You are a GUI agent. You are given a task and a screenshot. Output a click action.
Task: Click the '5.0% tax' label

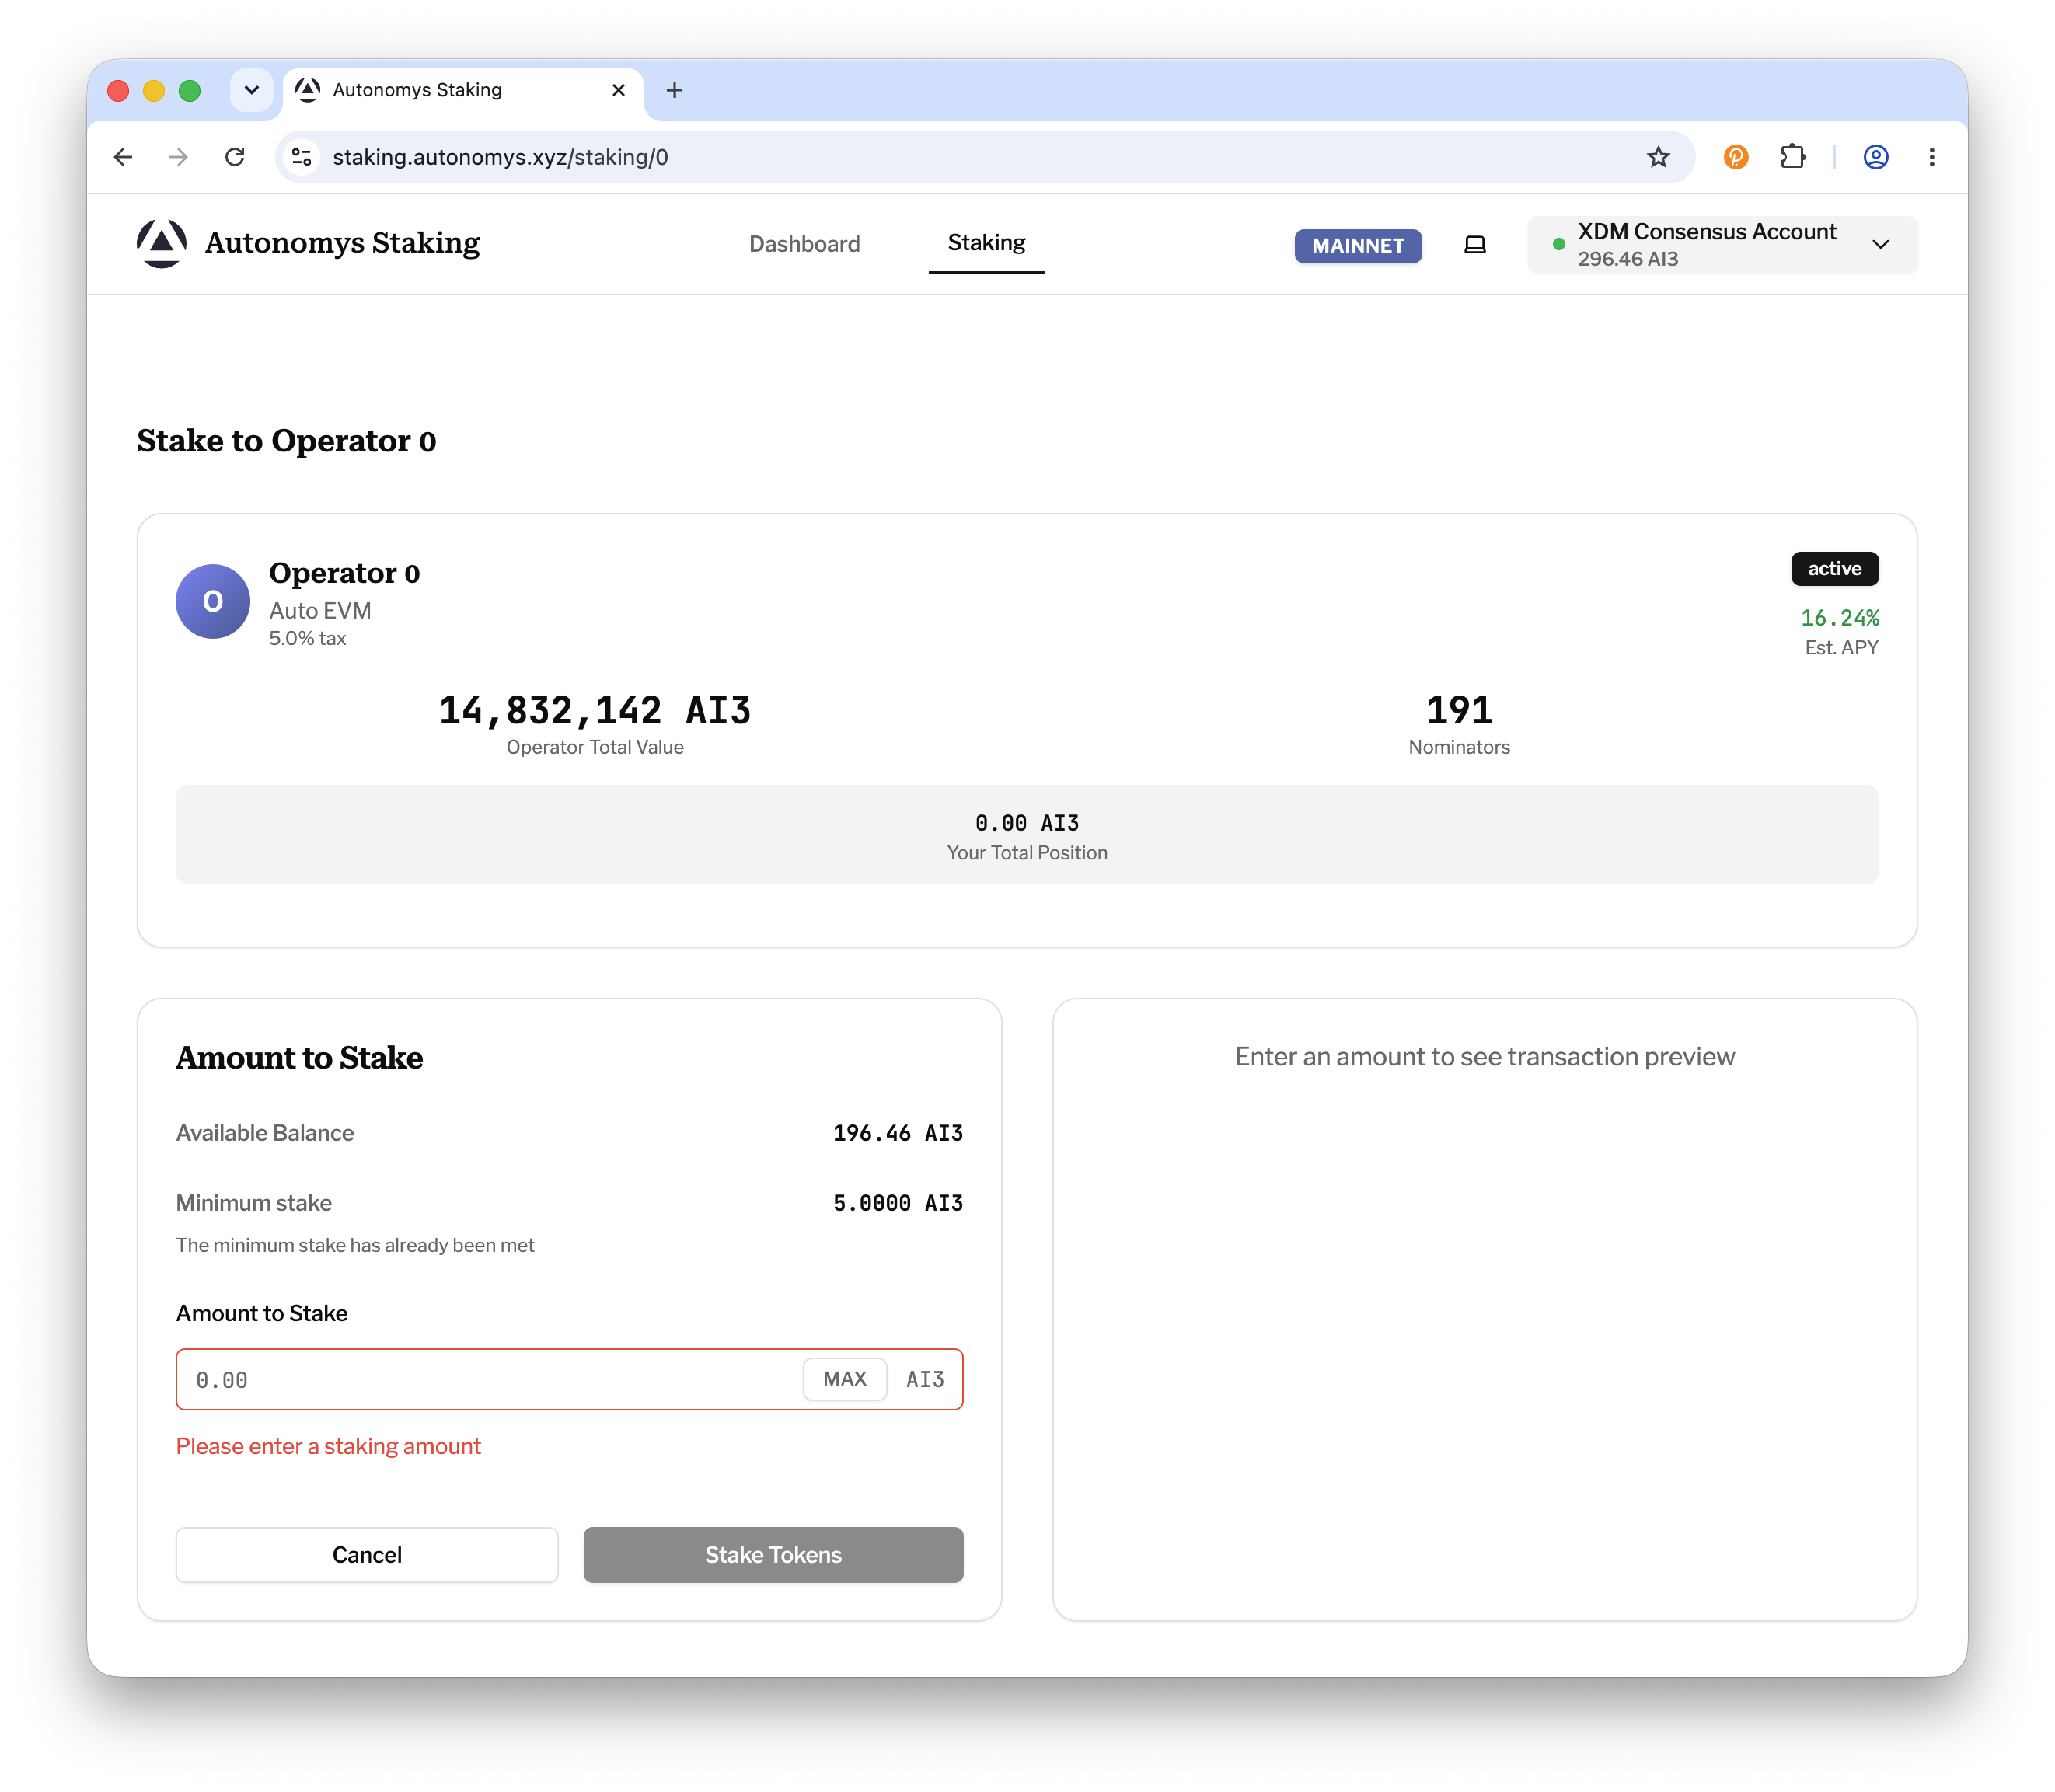(307, 638)
